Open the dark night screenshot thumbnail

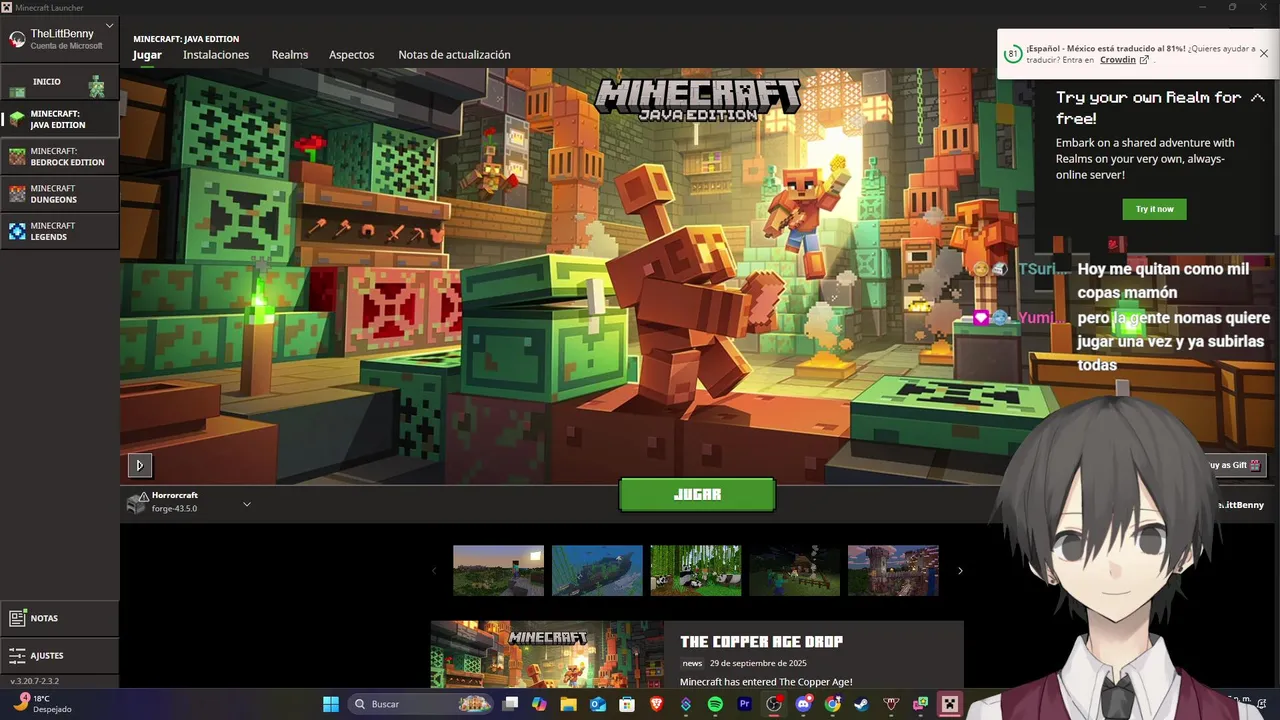pyautogui.click(x=795, y=571)
